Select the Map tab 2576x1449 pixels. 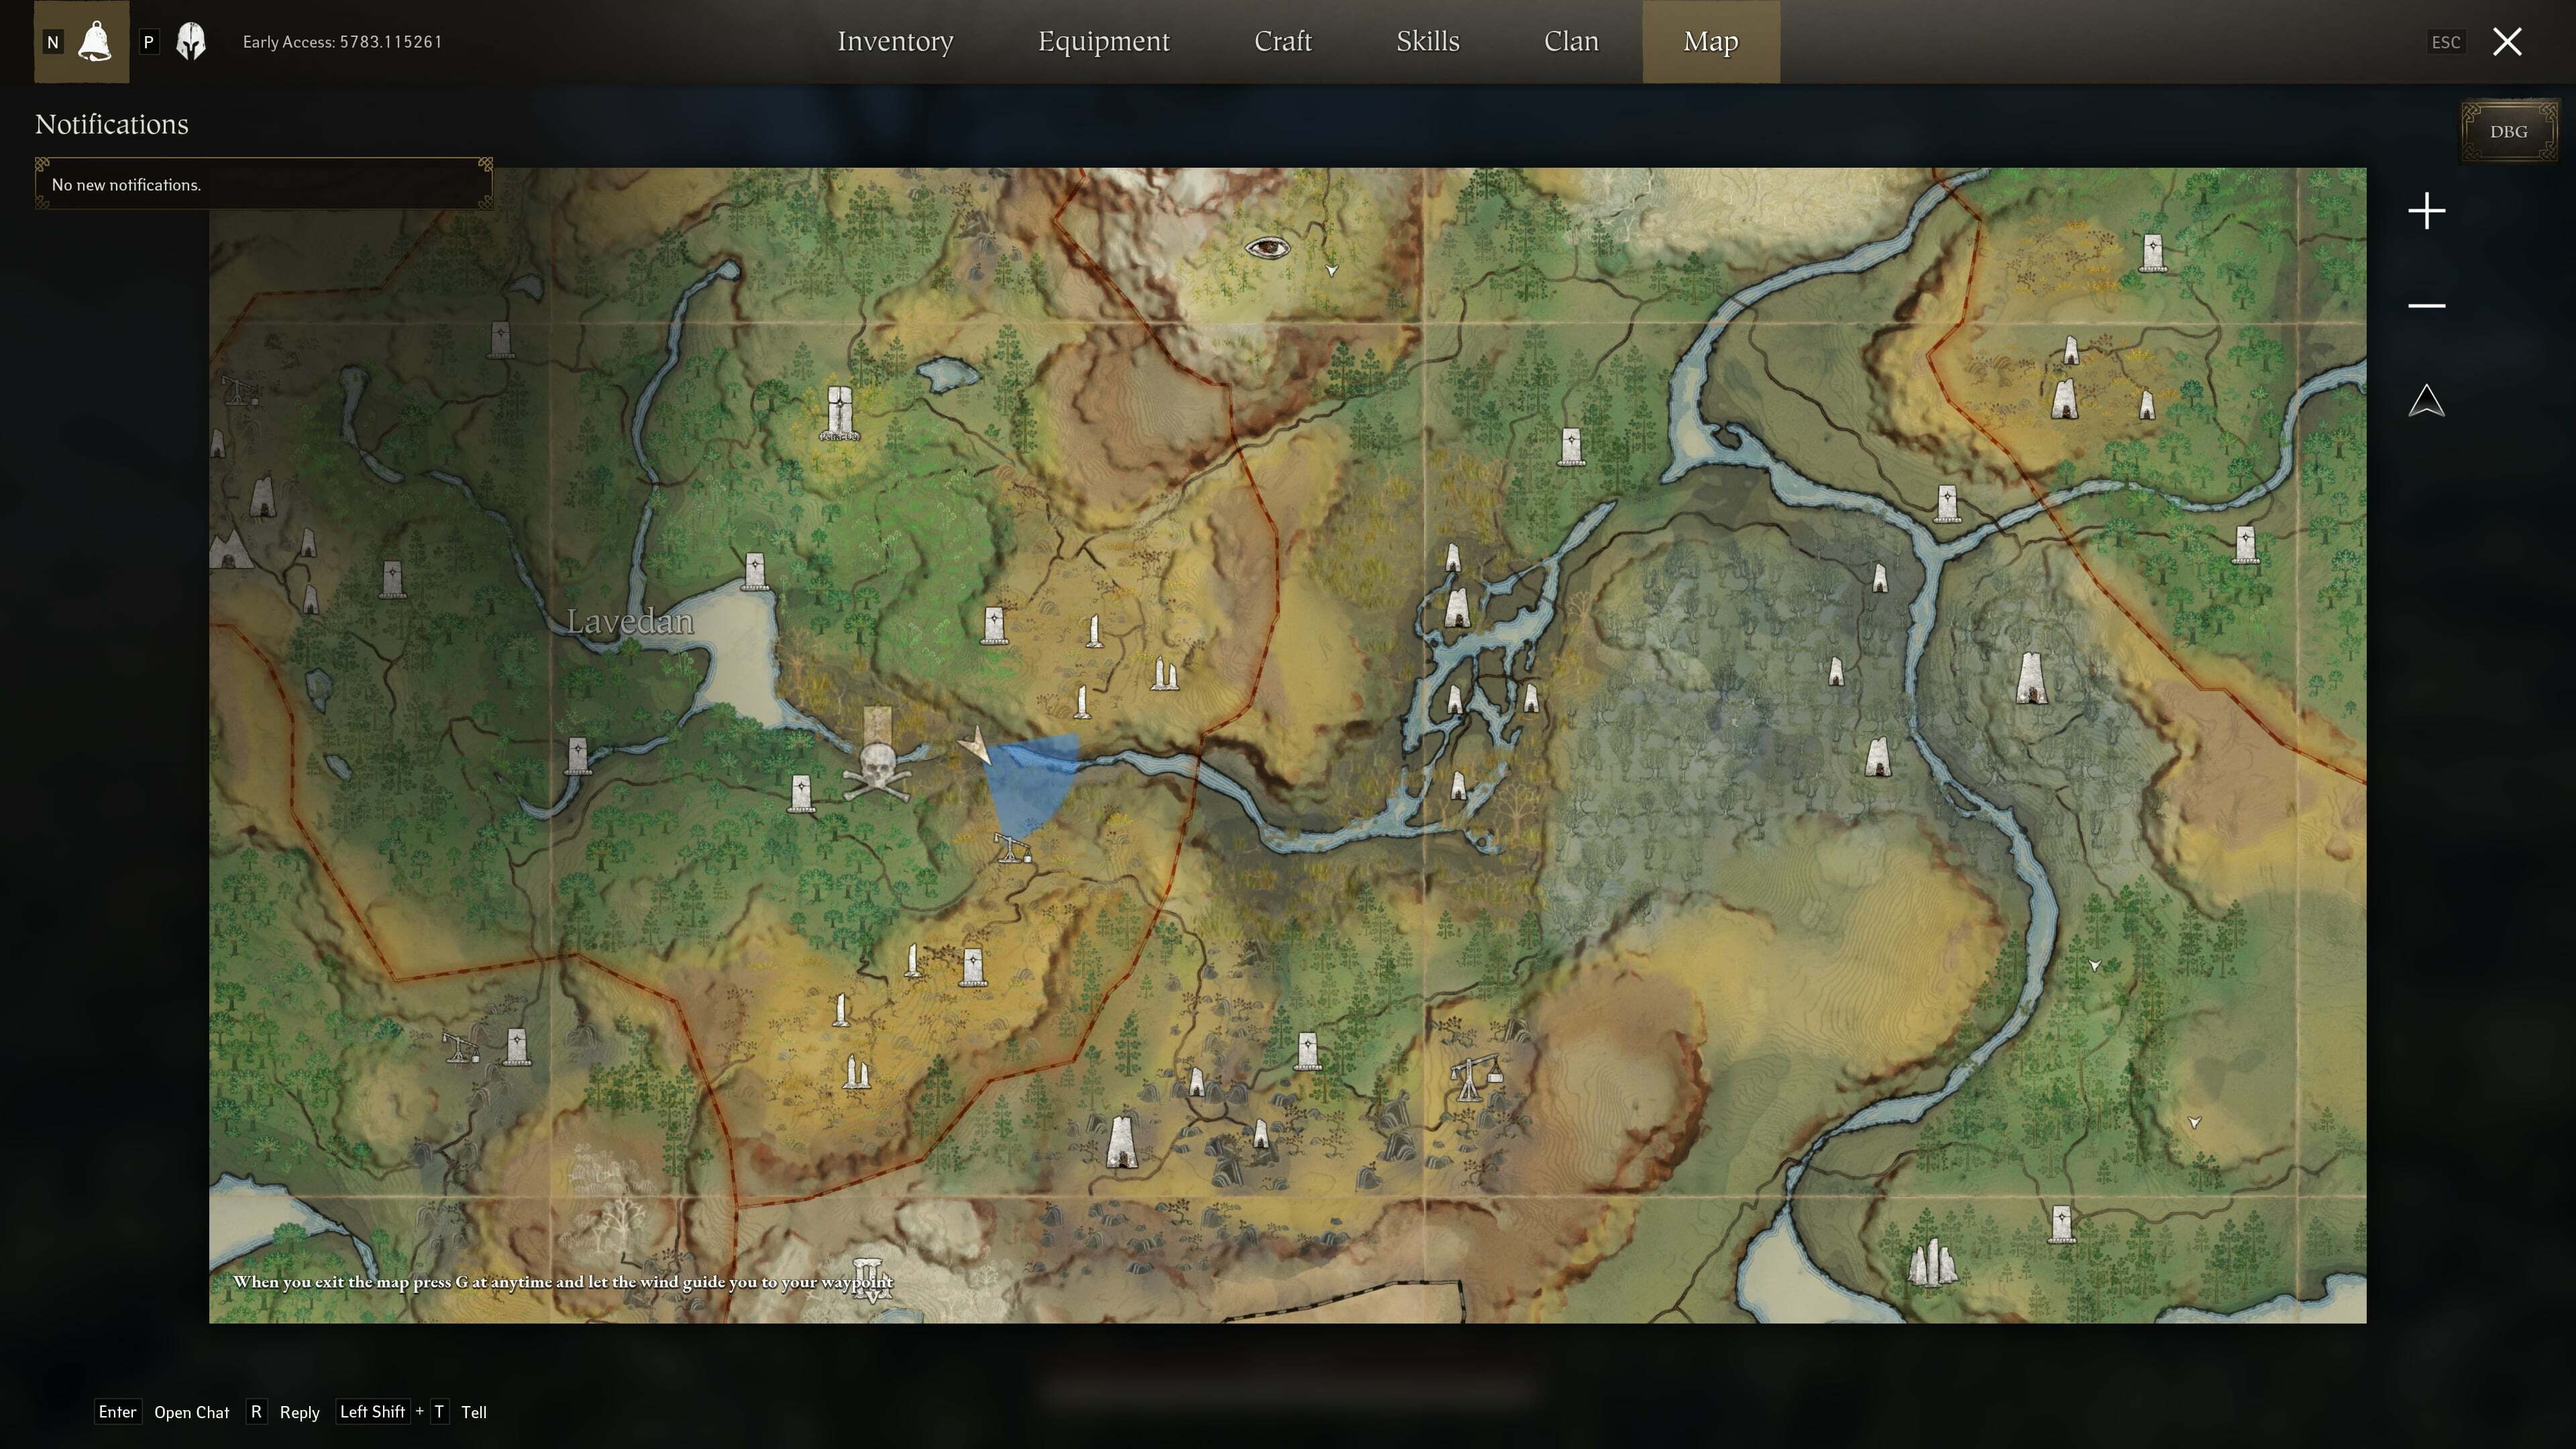(1710, 41)
